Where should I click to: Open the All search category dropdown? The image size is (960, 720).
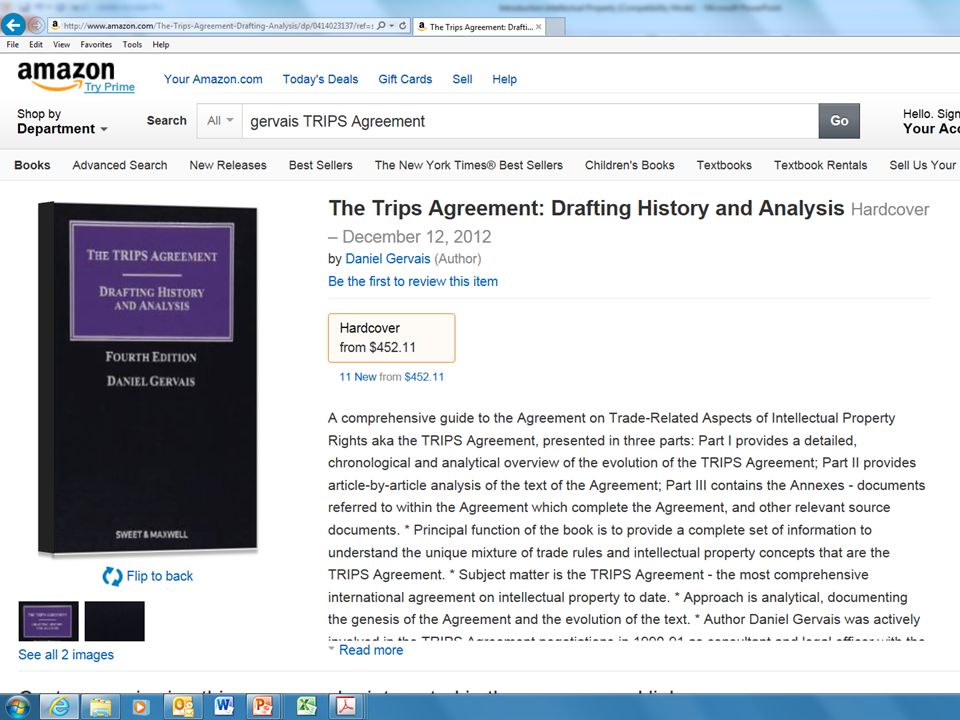220,121
